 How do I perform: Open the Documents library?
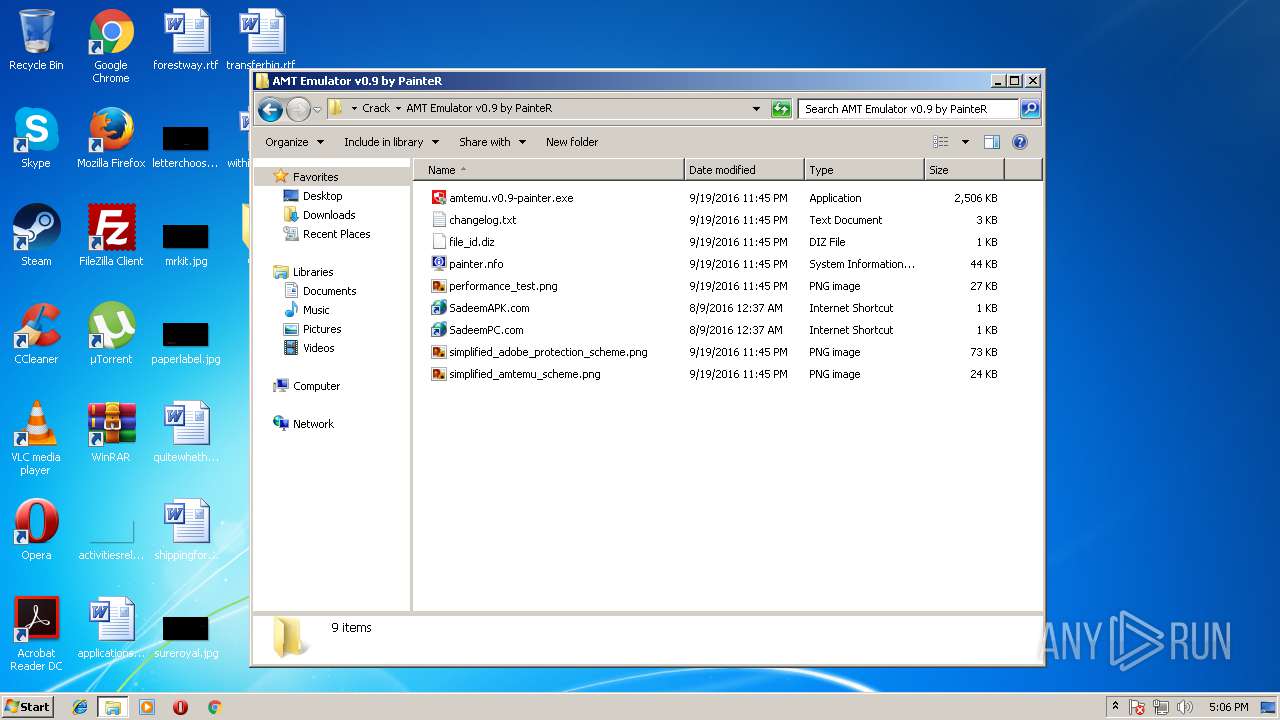coord(329,291)
